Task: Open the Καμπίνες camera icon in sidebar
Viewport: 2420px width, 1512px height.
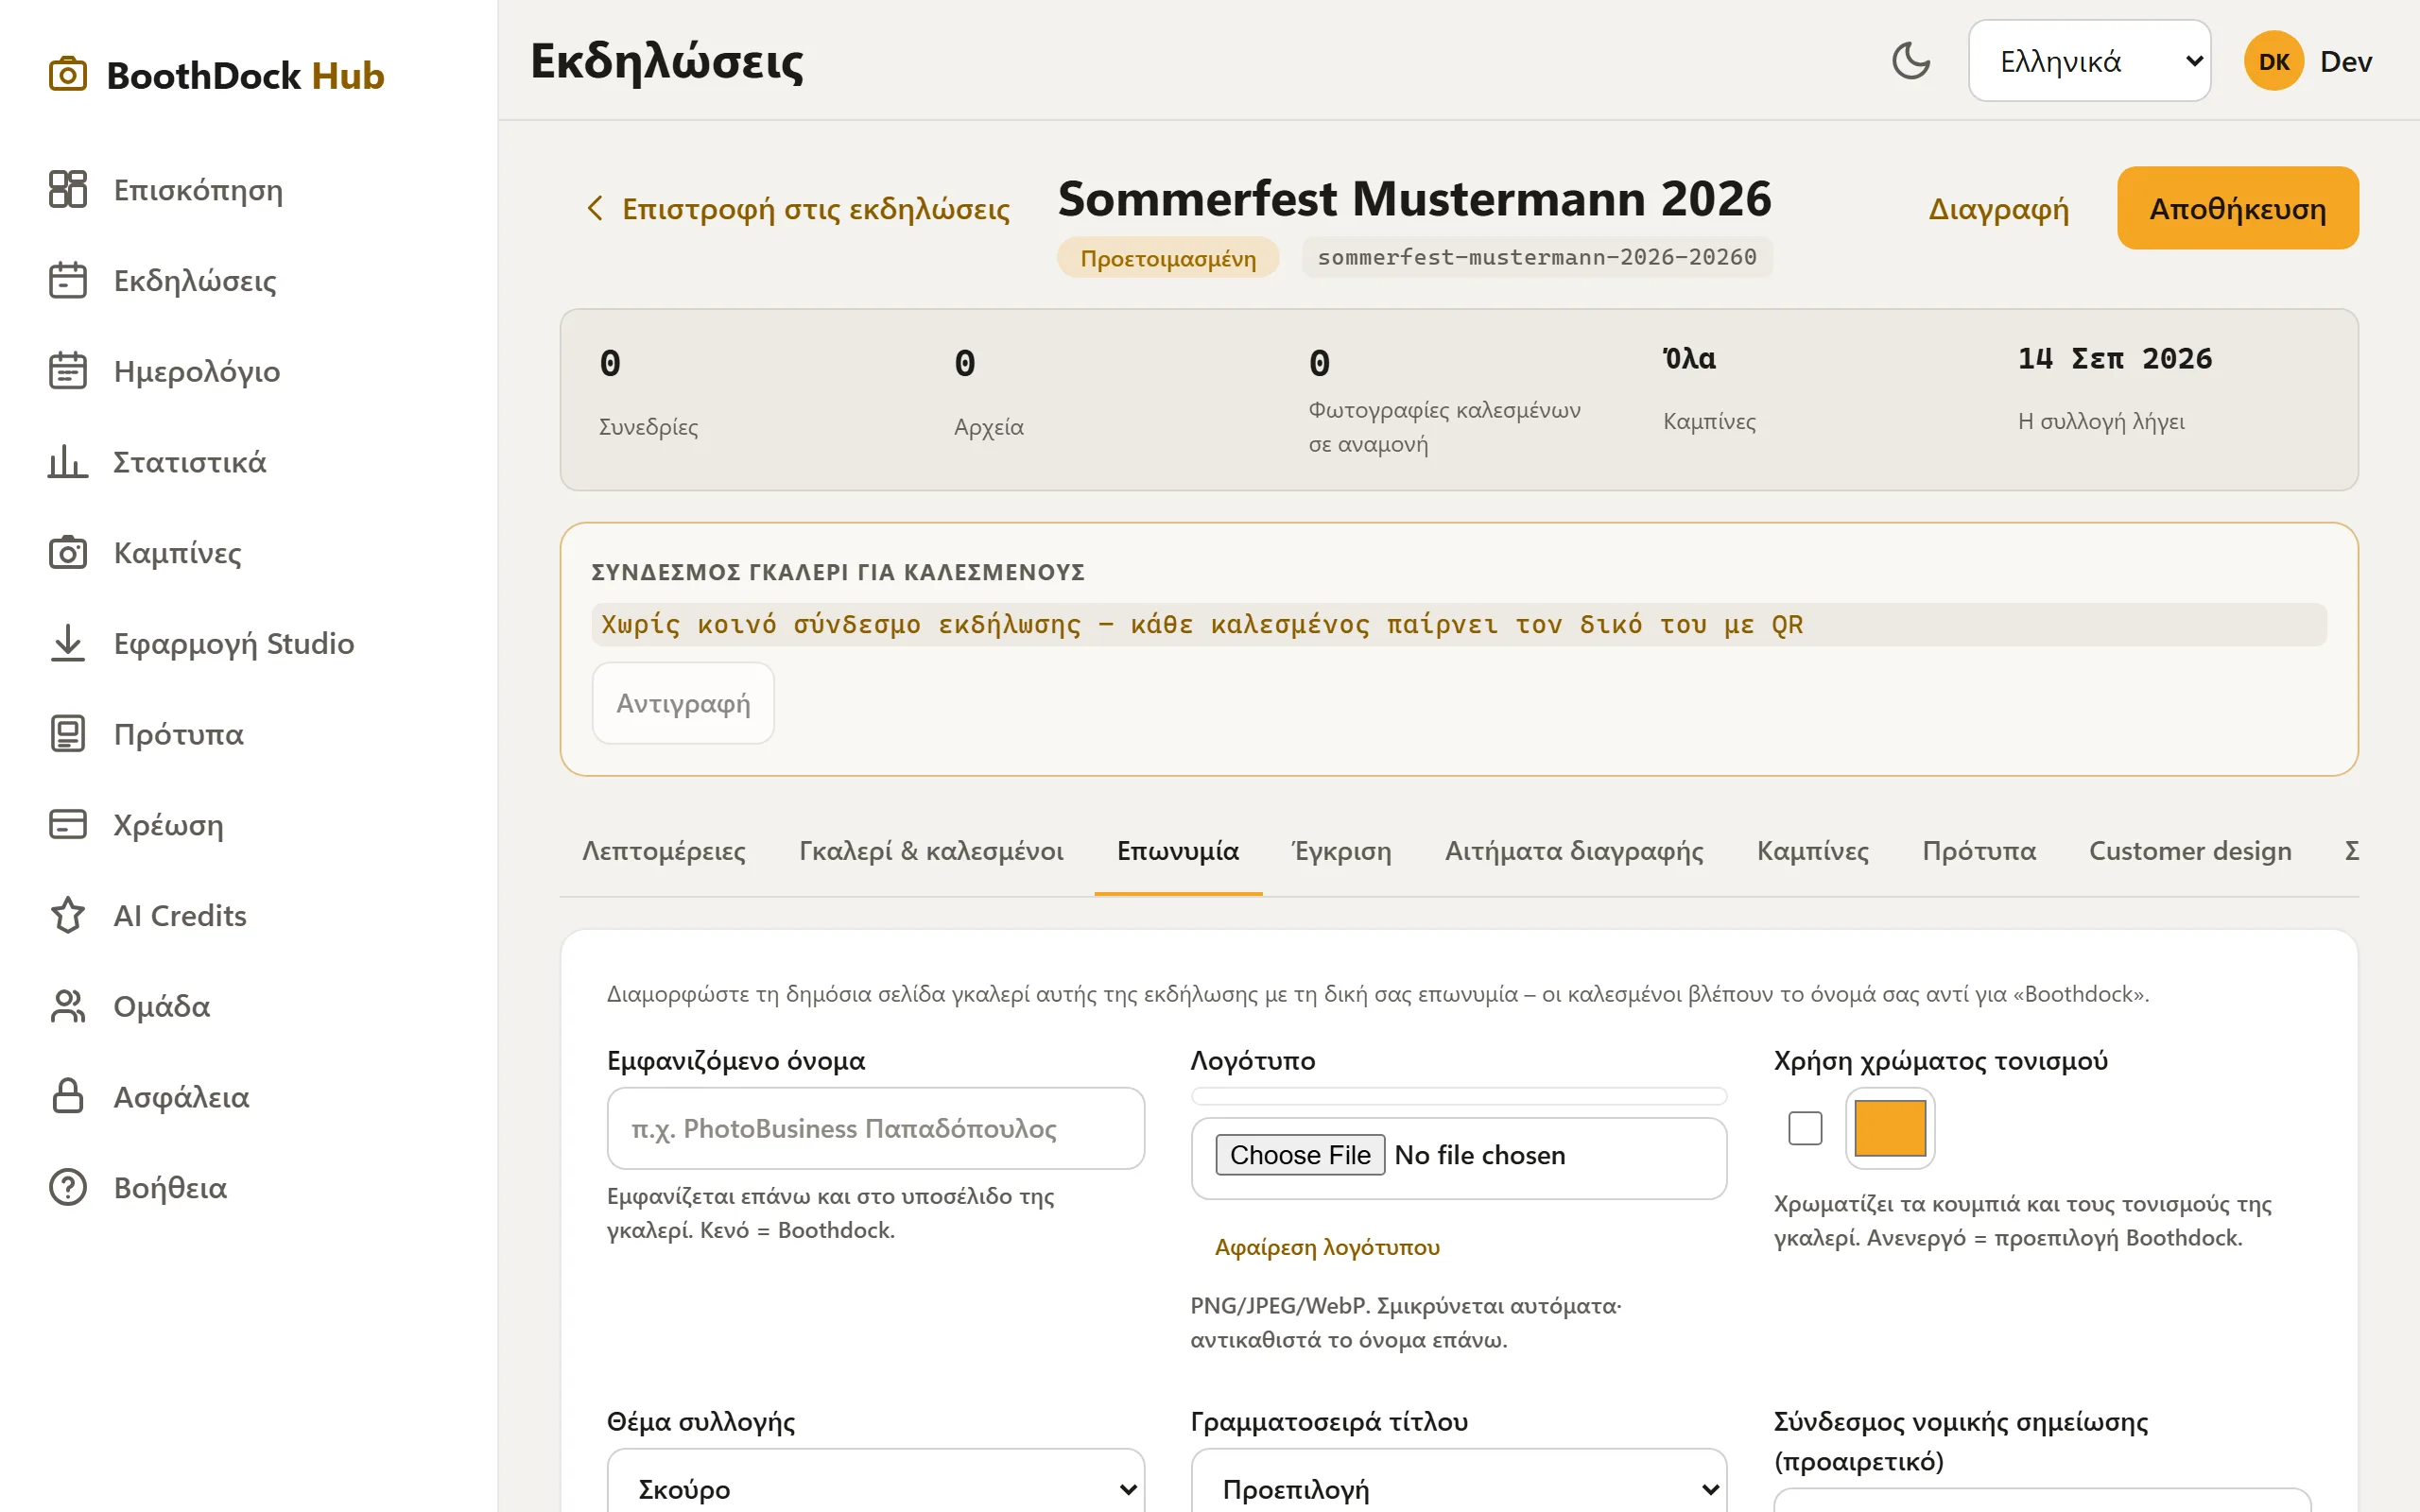Action: pyautogui.click(x=68, y=552)
